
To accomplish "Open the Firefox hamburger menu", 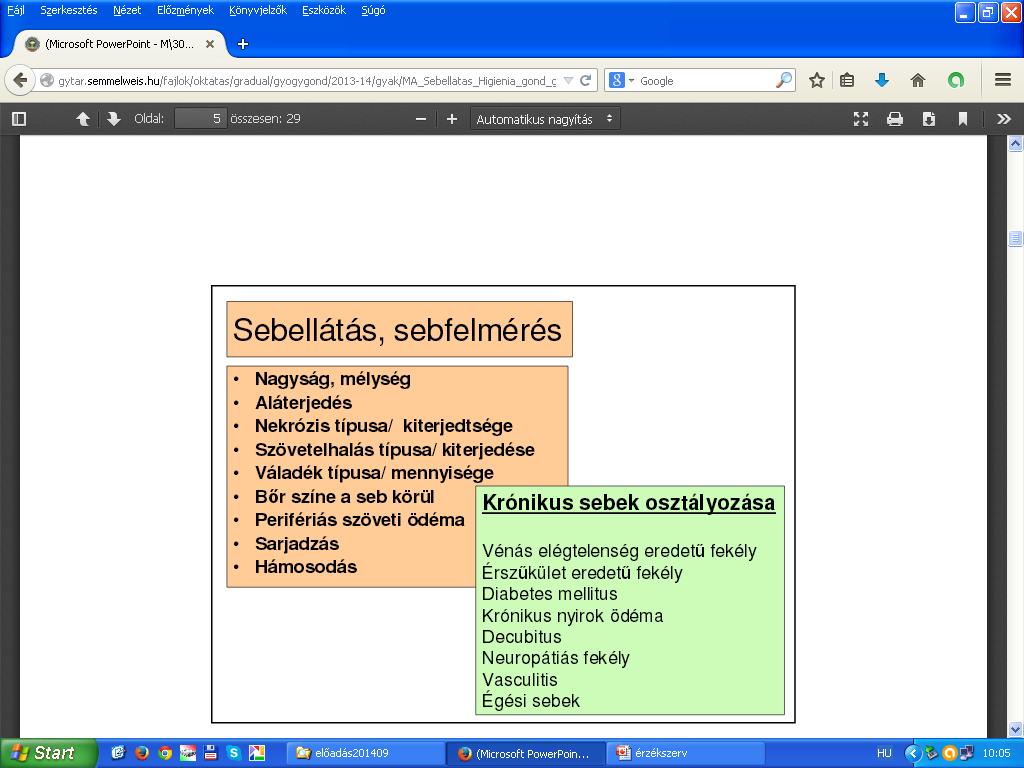I will (x=1003, y=80).
